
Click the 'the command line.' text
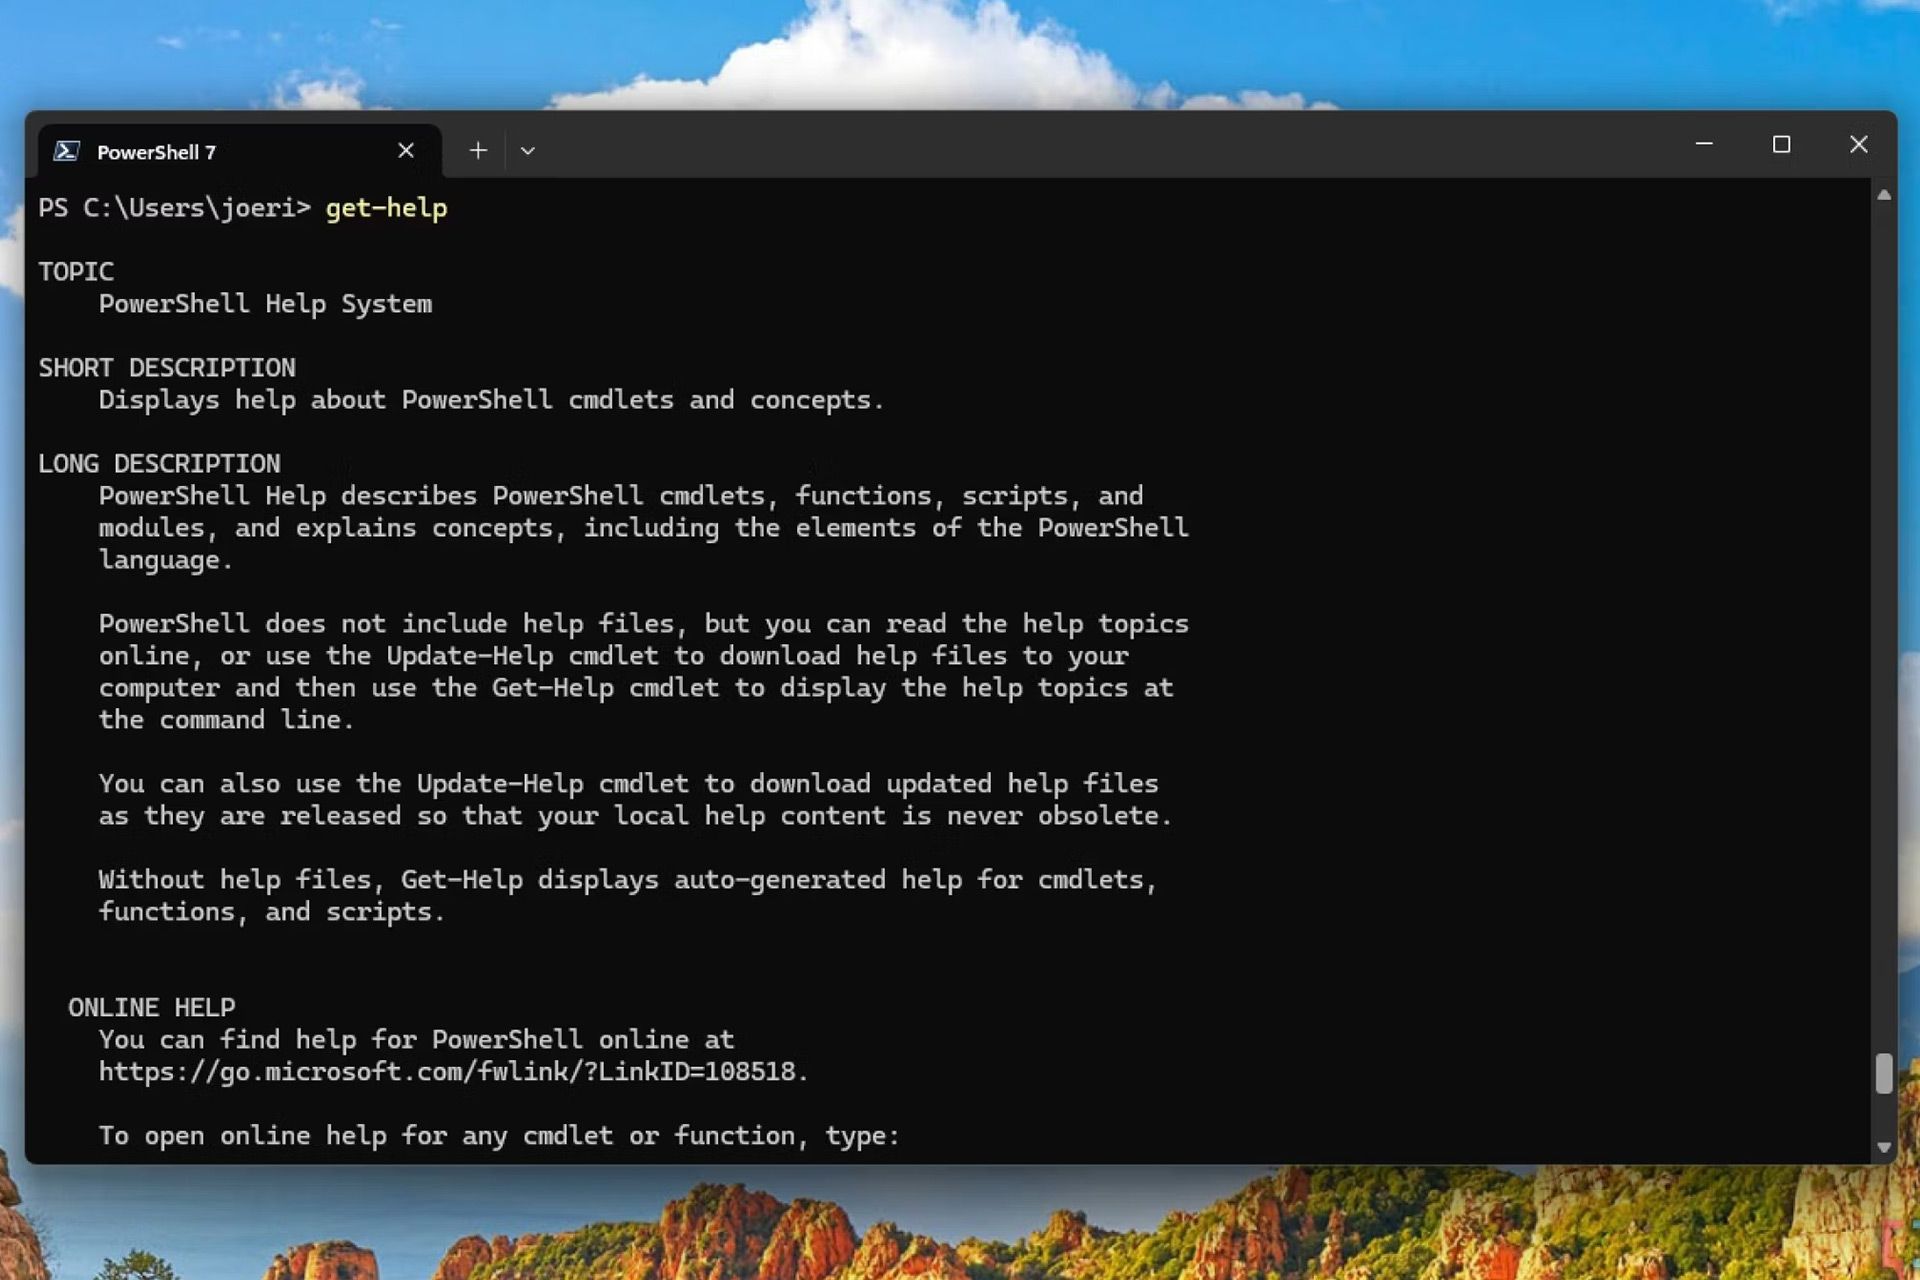(226, 720)
